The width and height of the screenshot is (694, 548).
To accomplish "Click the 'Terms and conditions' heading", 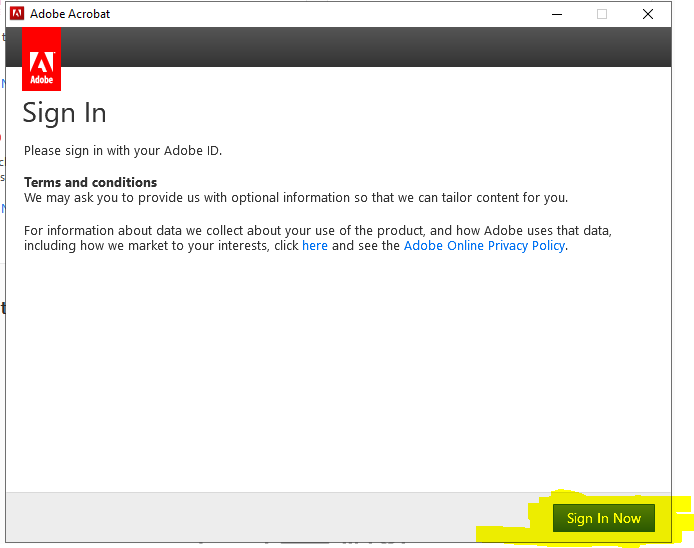I will pos(90,182).
